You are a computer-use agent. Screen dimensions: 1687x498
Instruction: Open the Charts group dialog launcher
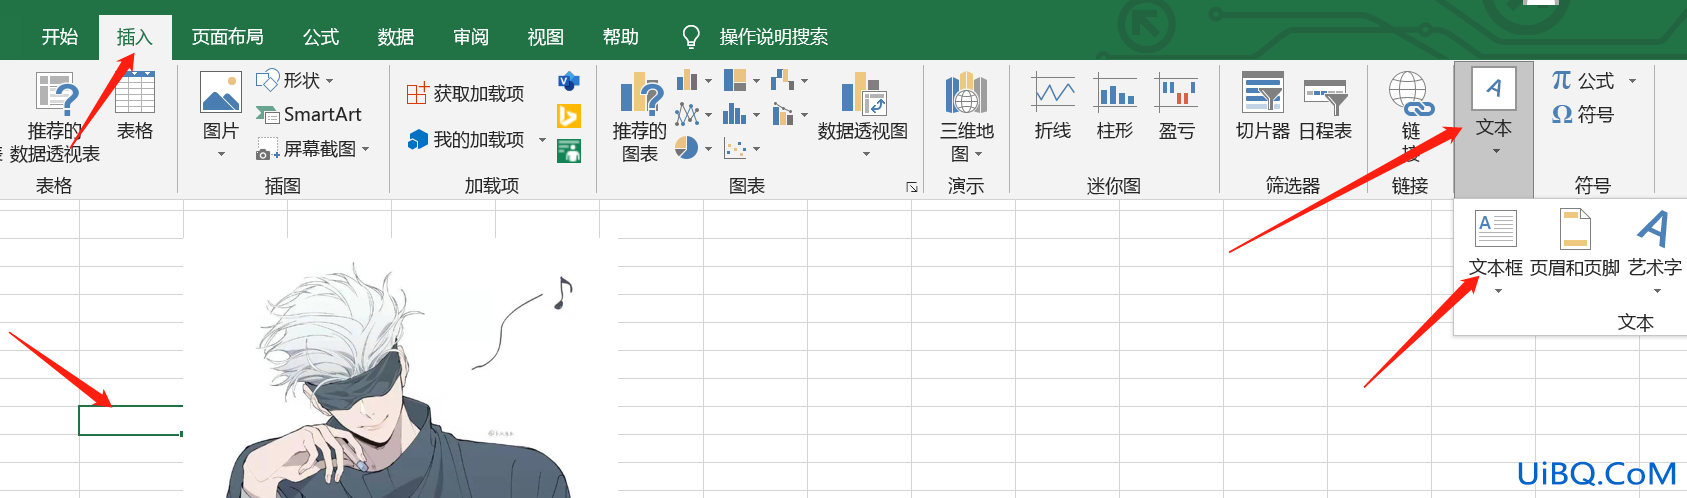(x=912, y=187)
